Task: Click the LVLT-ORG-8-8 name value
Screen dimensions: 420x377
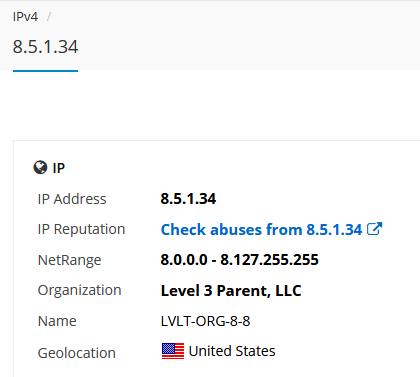Action: (205, 321)
